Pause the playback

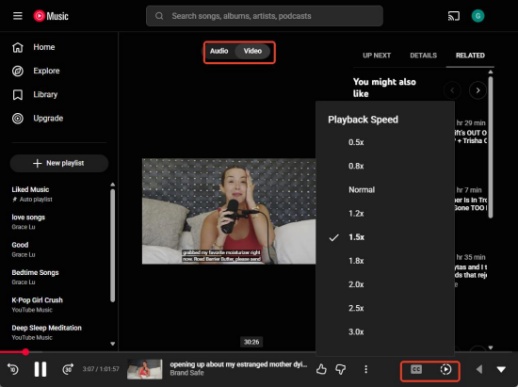40,369
